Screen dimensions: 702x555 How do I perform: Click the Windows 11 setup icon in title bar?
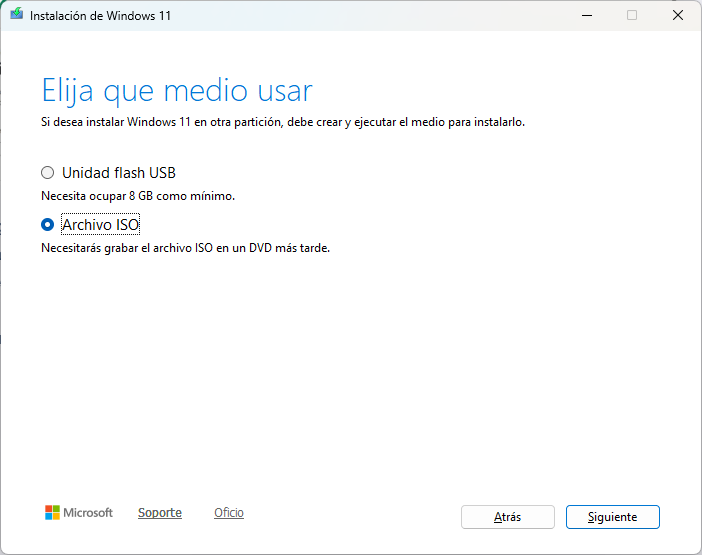16,15
